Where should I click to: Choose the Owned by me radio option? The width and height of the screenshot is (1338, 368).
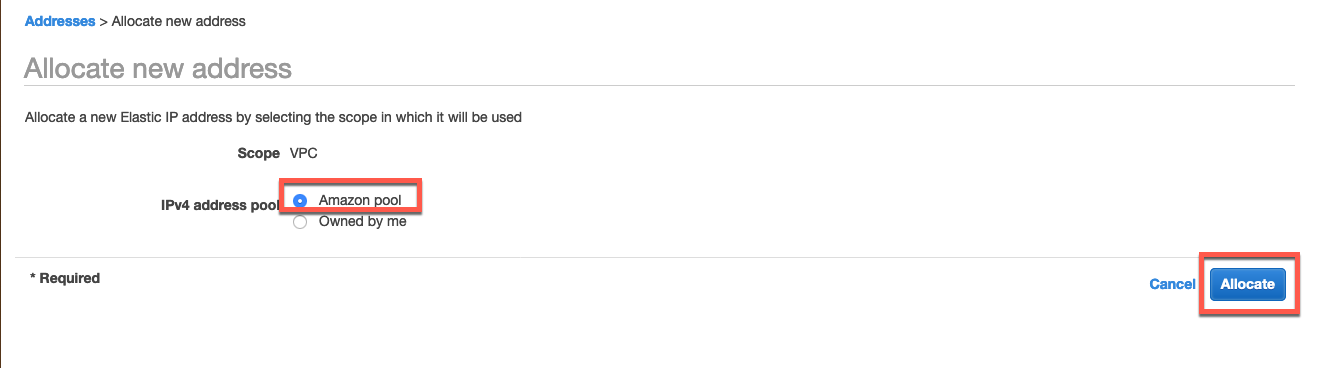(x=300, y=222)
